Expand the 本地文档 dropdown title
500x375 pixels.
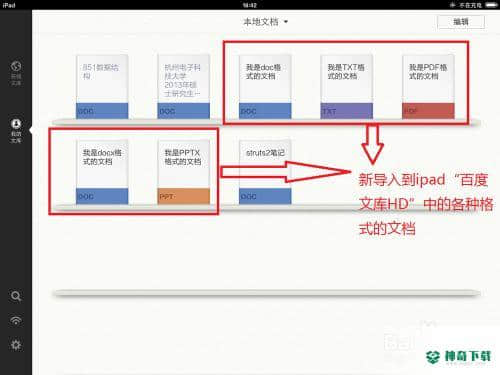coord(265,22)
